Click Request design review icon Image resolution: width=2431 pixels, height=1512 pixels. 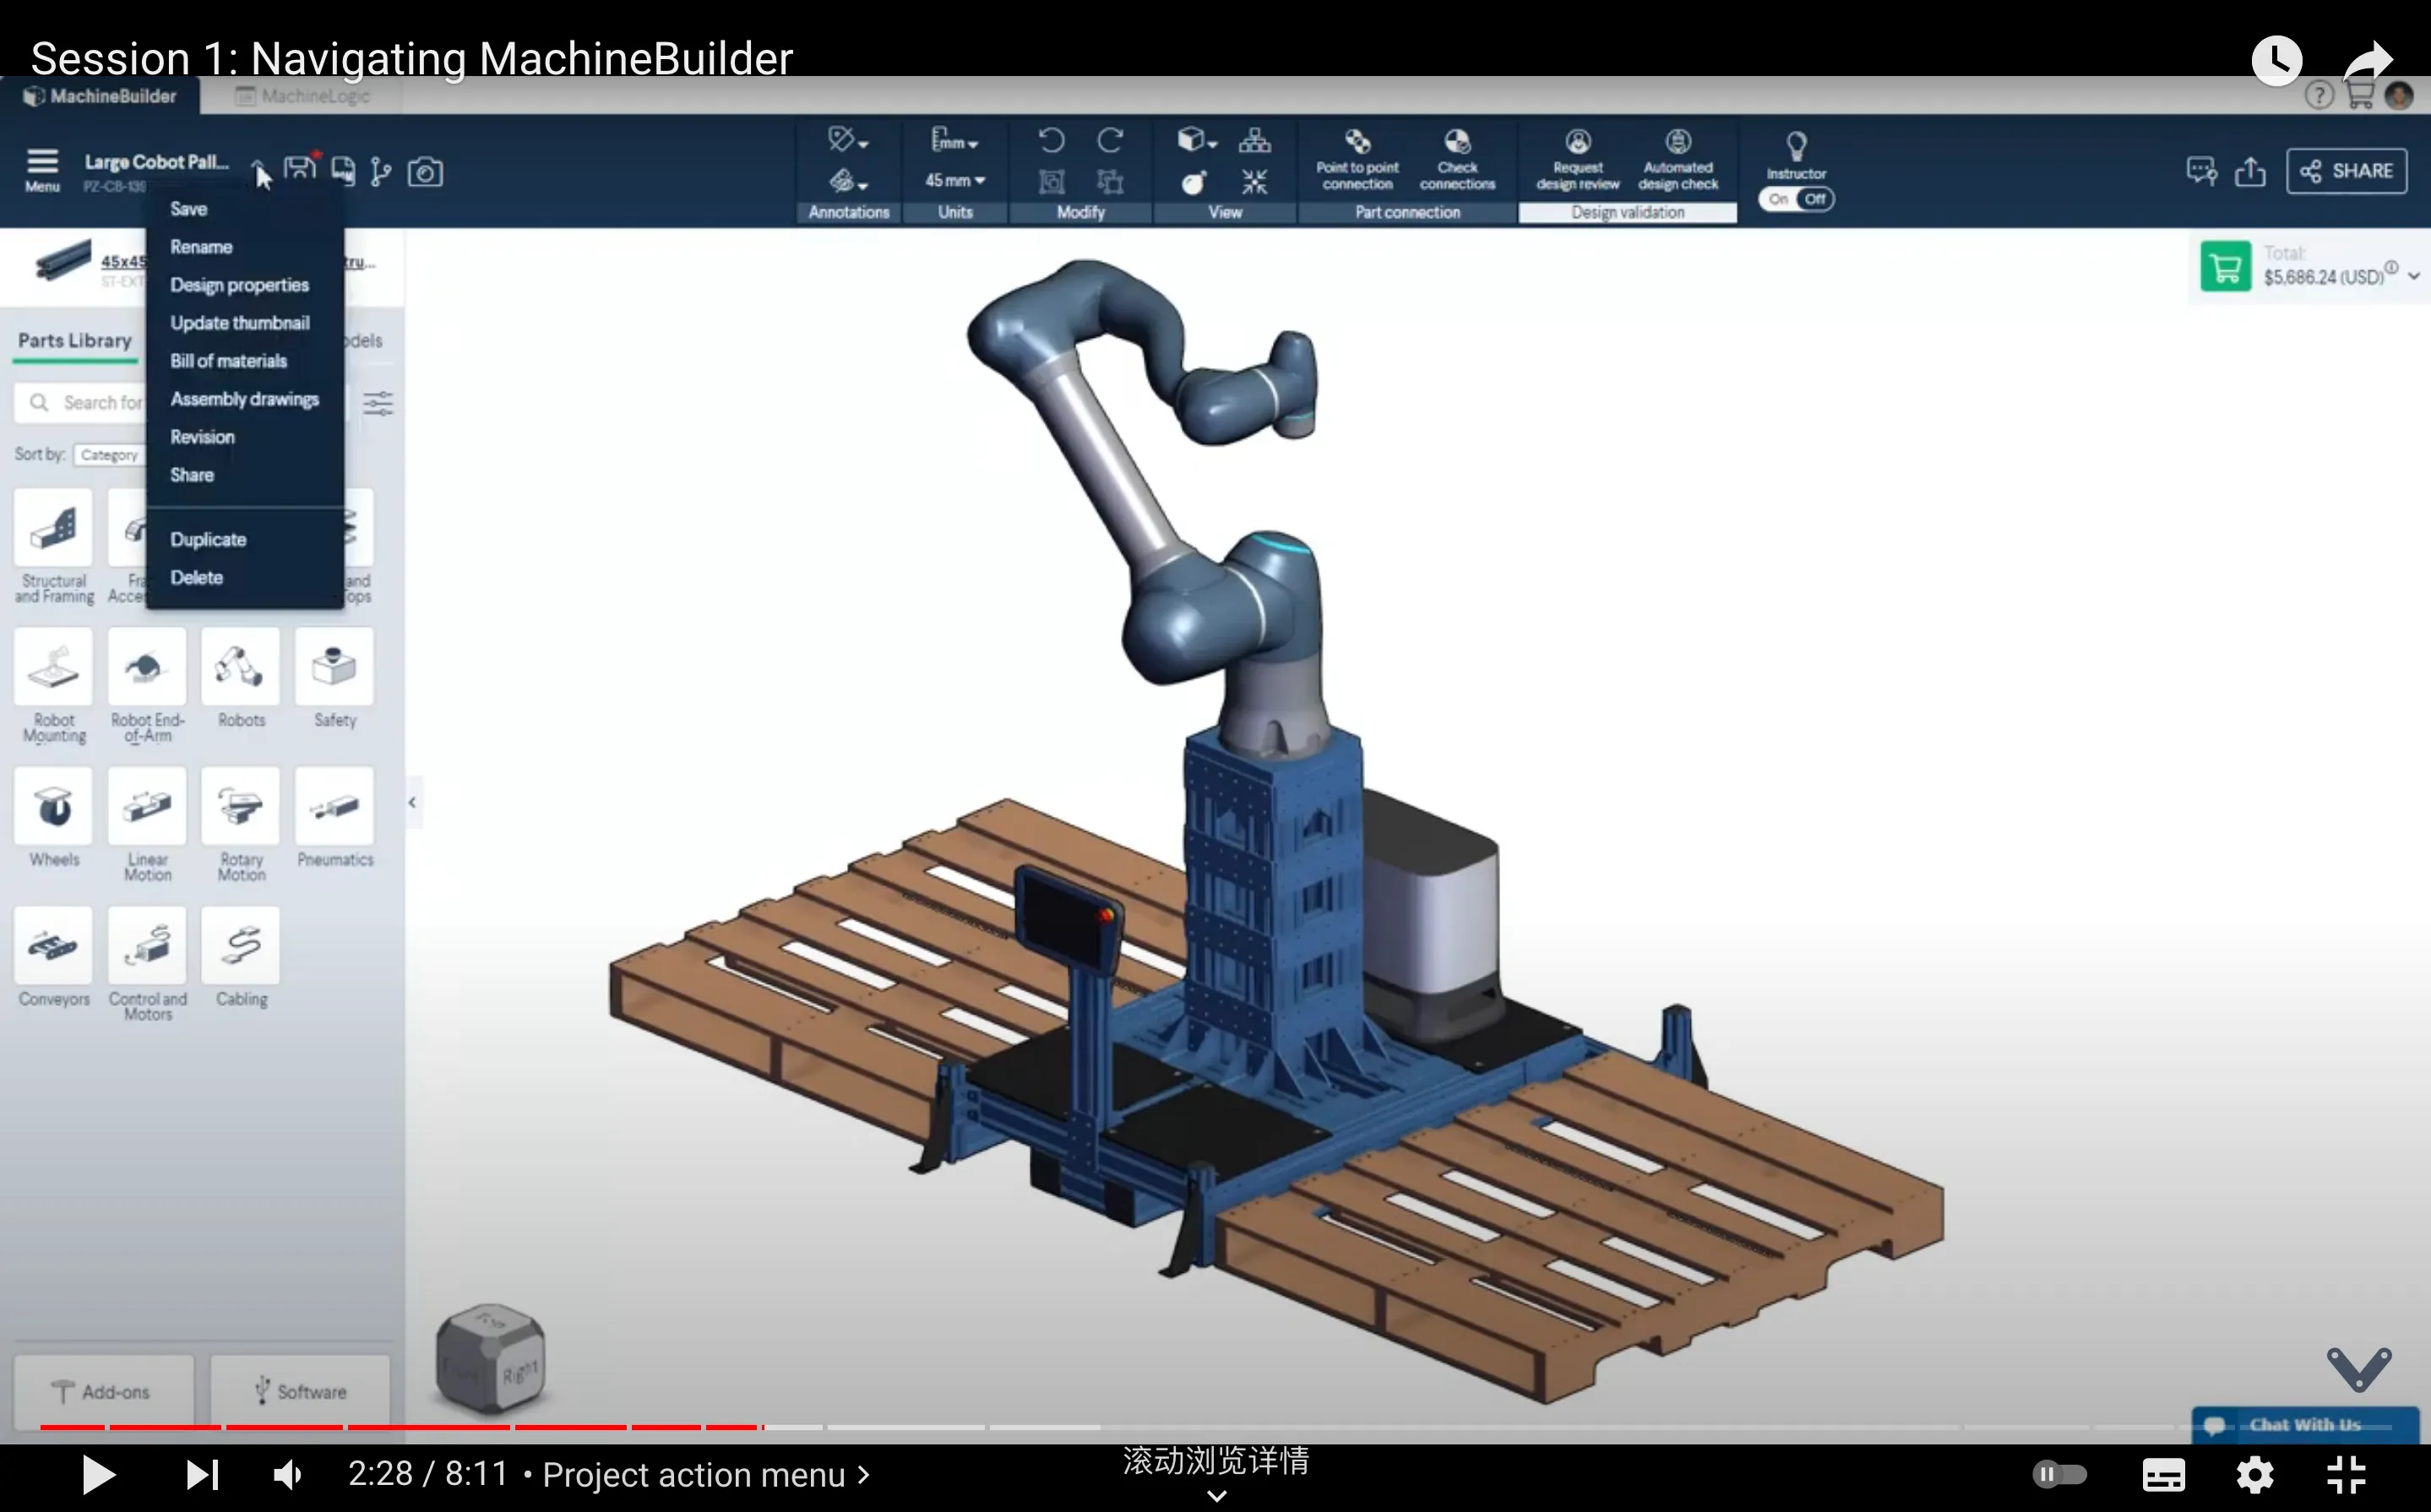point(1577,142)
